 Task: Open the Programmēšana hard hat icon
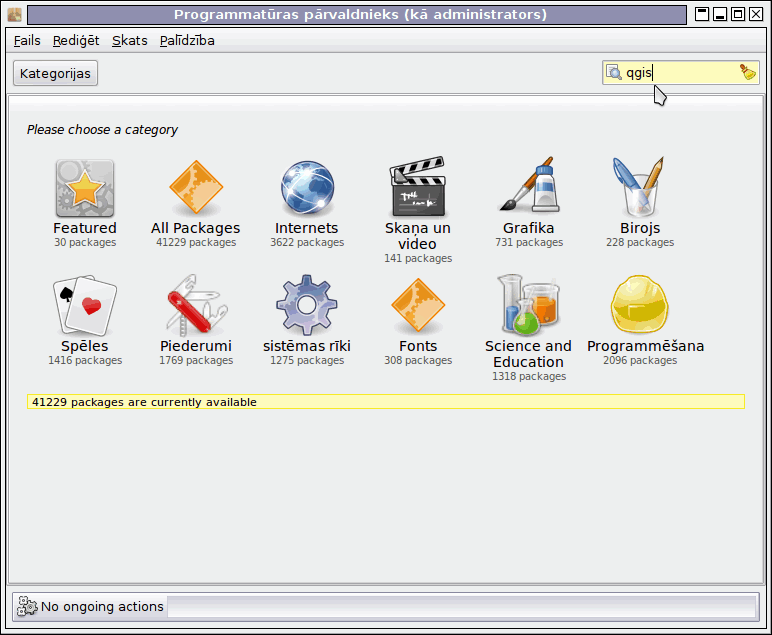pyautogui.click(x=639, y=304)
